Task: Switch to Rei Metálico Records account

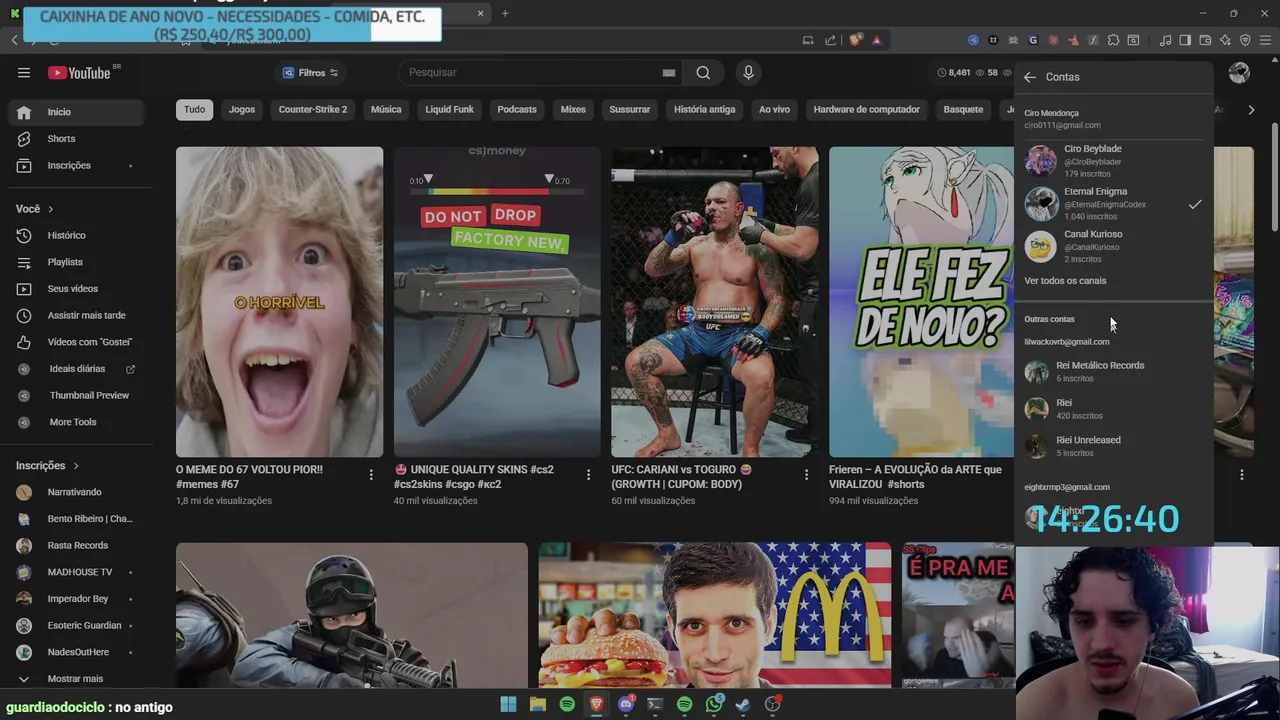Action: coord(1113,372)
